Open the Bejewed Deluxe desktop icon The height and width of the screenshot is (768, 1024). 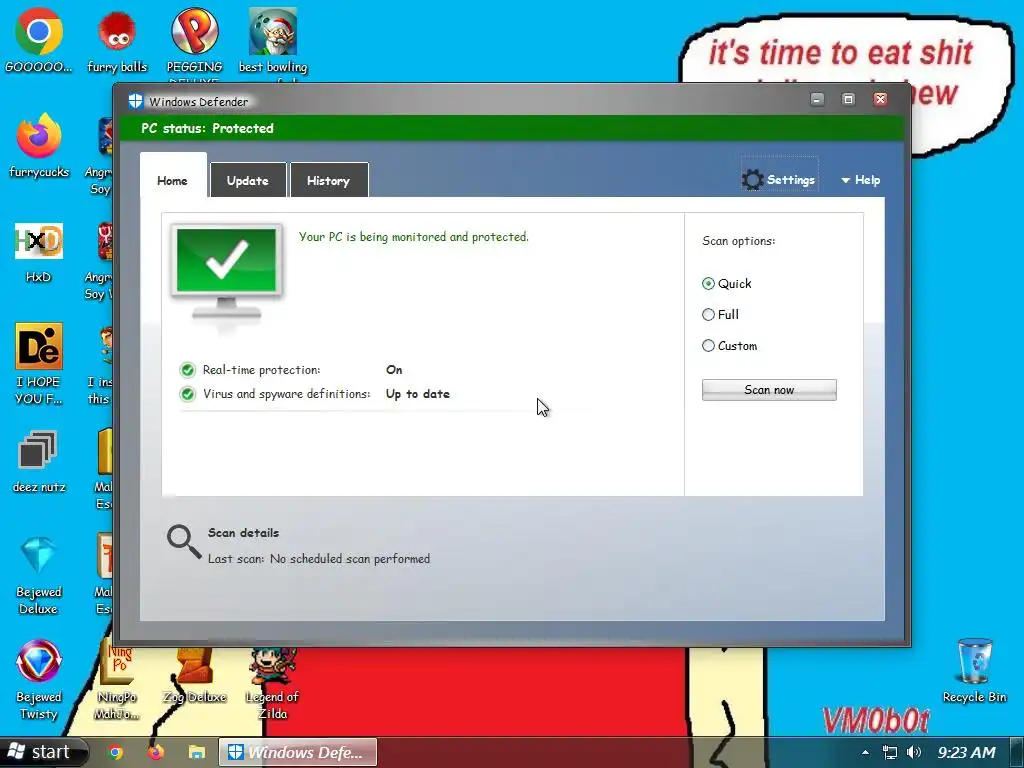coord(39,575)
